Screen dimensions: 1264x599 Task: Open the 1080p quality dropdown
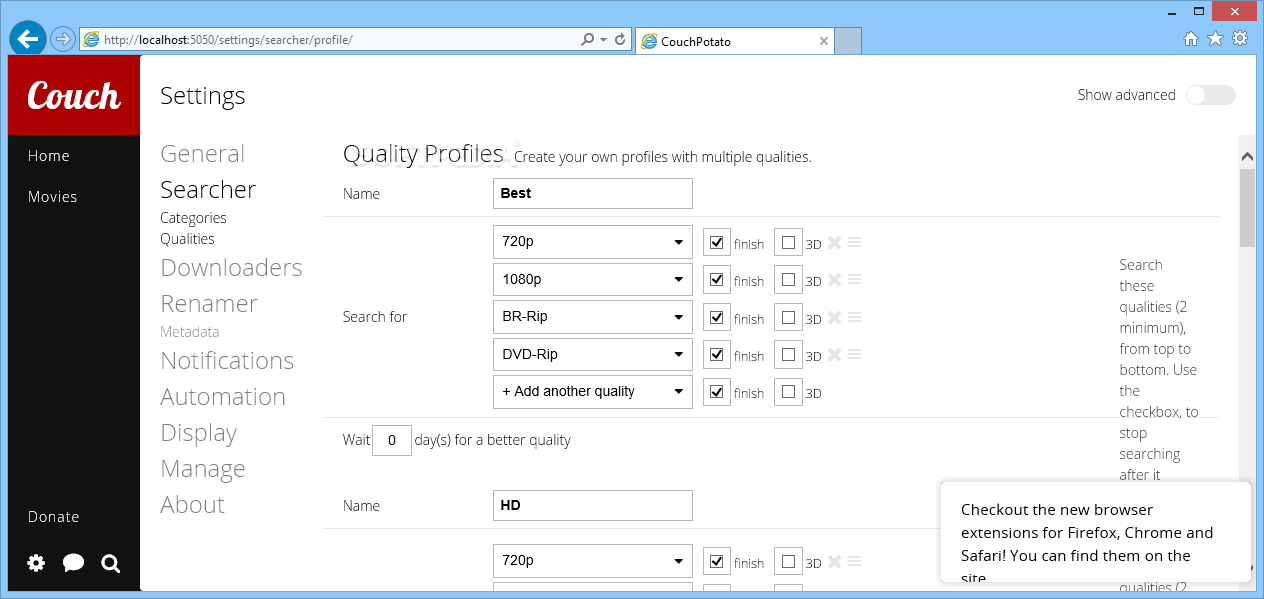(x=593, y=279)
